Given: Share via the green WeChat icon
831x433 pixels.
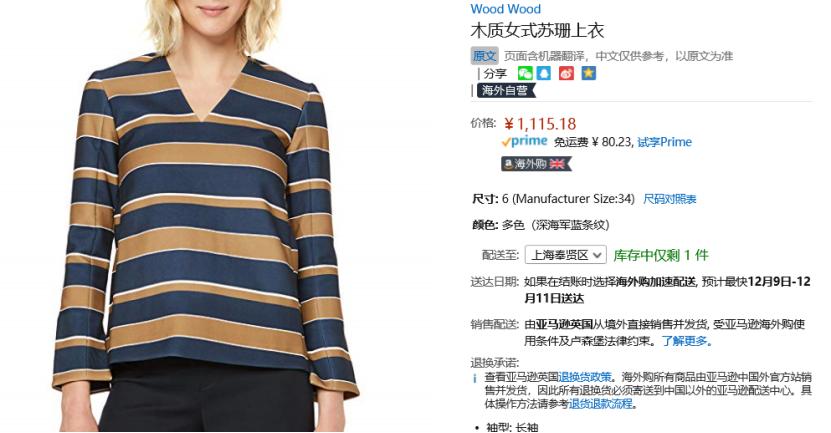Looking at the screenshot, I should point(525,73).
